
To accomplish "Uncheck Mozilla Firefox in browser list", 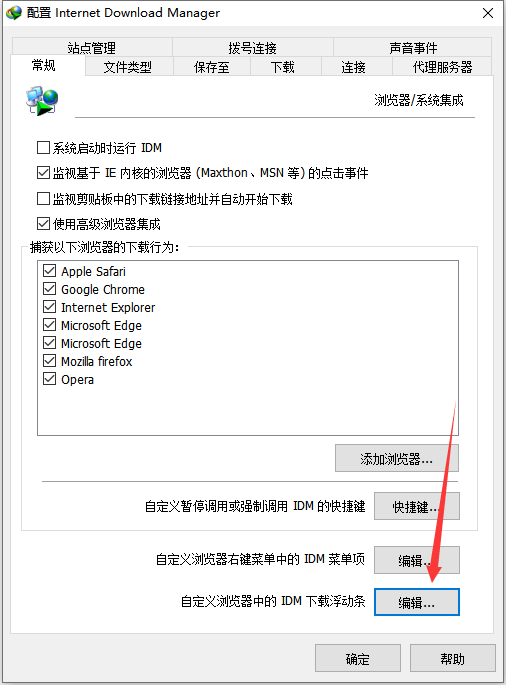I will point(49,361).
